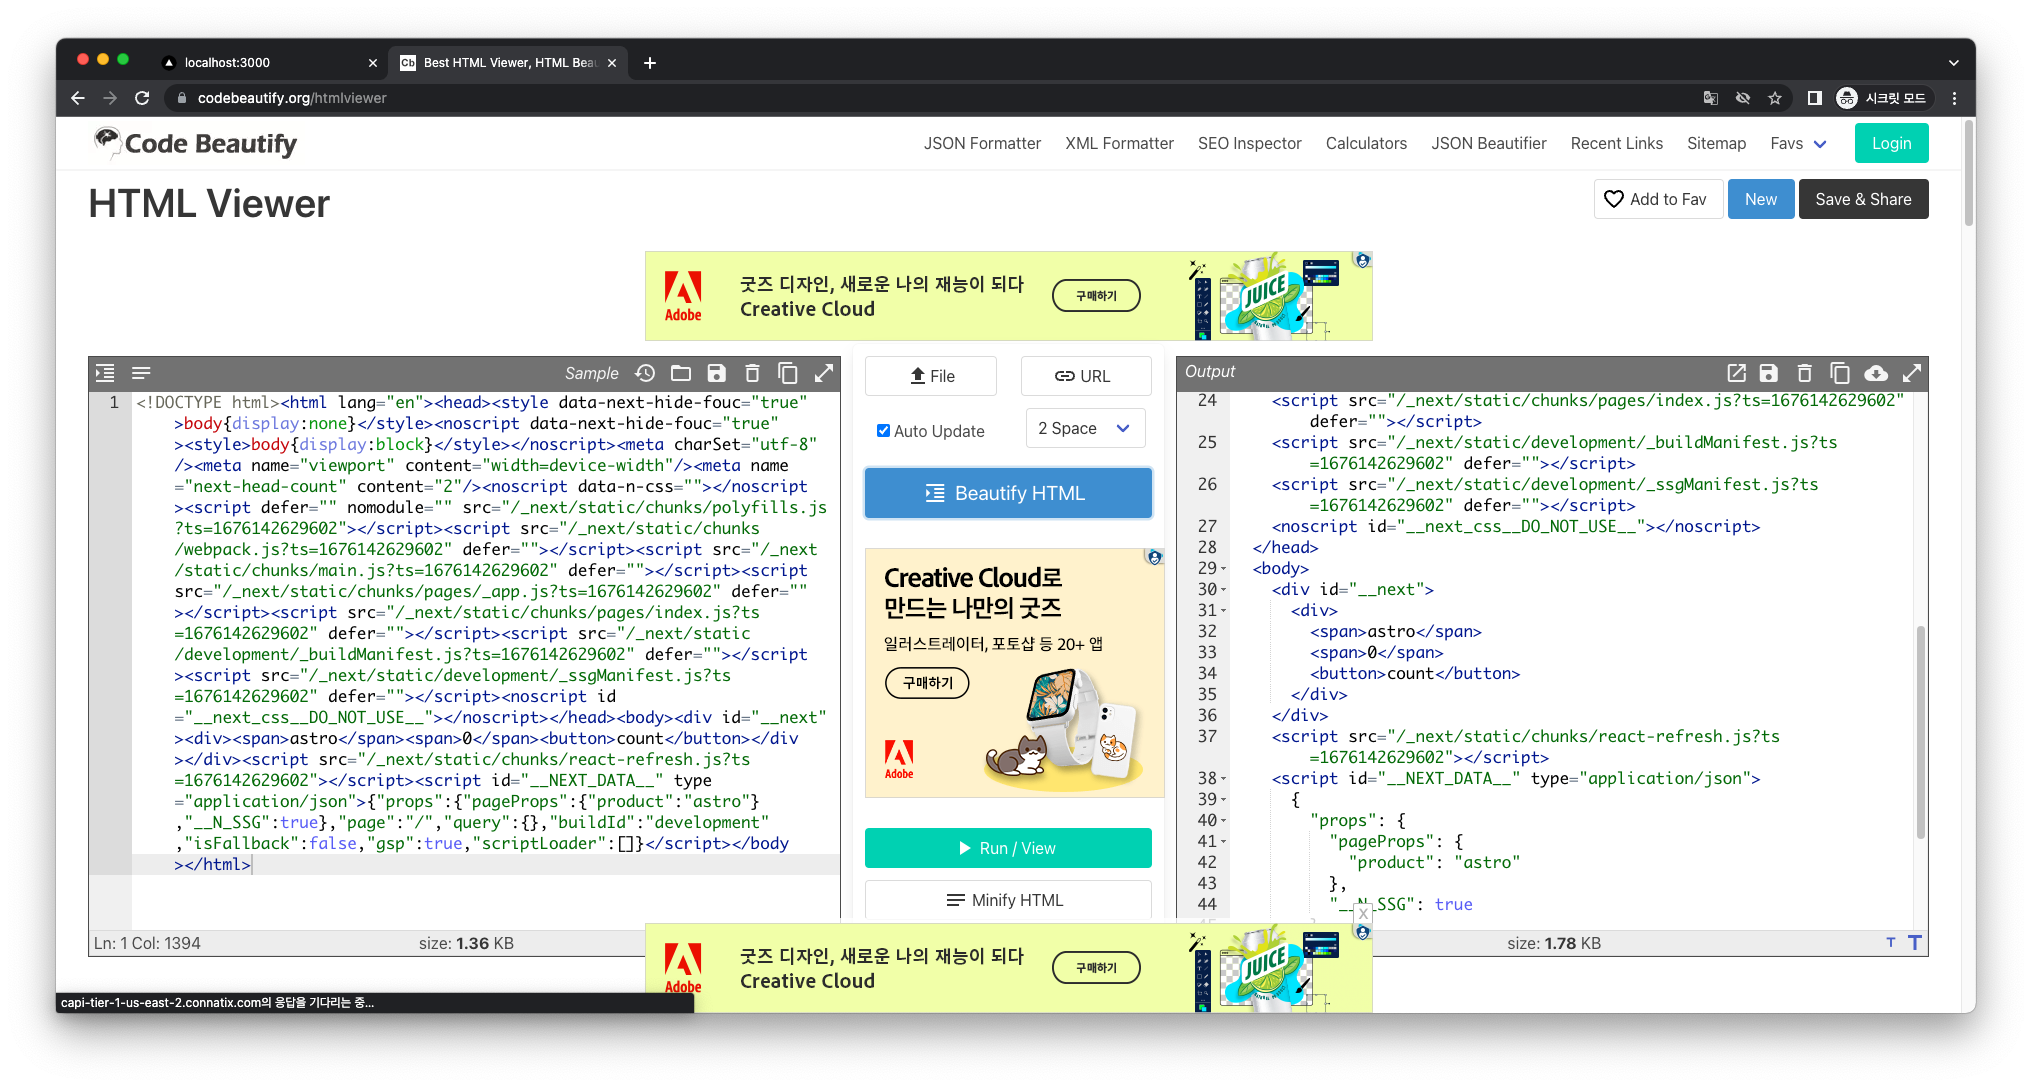Open the 2 Space indentation dropdown
The height and width of the screenshot is (1087, 2032).
point(1085,428)
